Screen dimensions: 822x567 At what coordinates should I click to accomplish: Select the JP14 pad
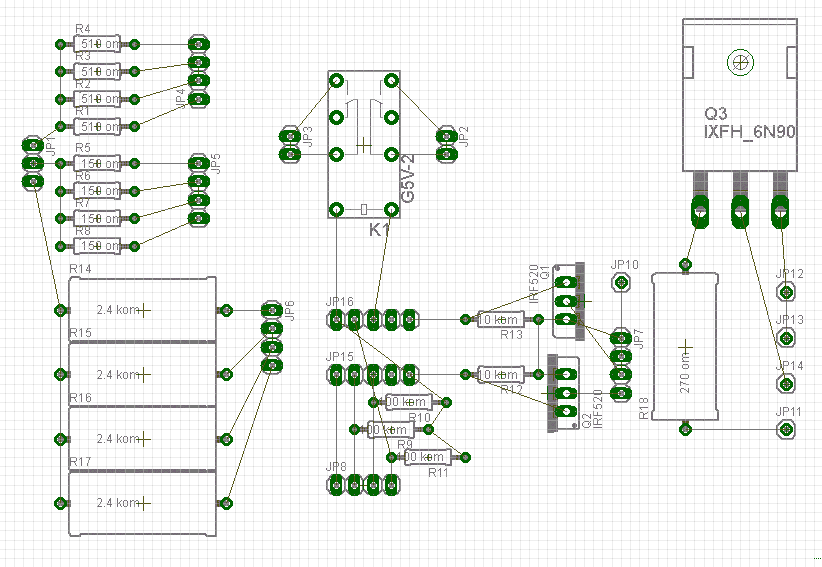[x=786, y=384]
